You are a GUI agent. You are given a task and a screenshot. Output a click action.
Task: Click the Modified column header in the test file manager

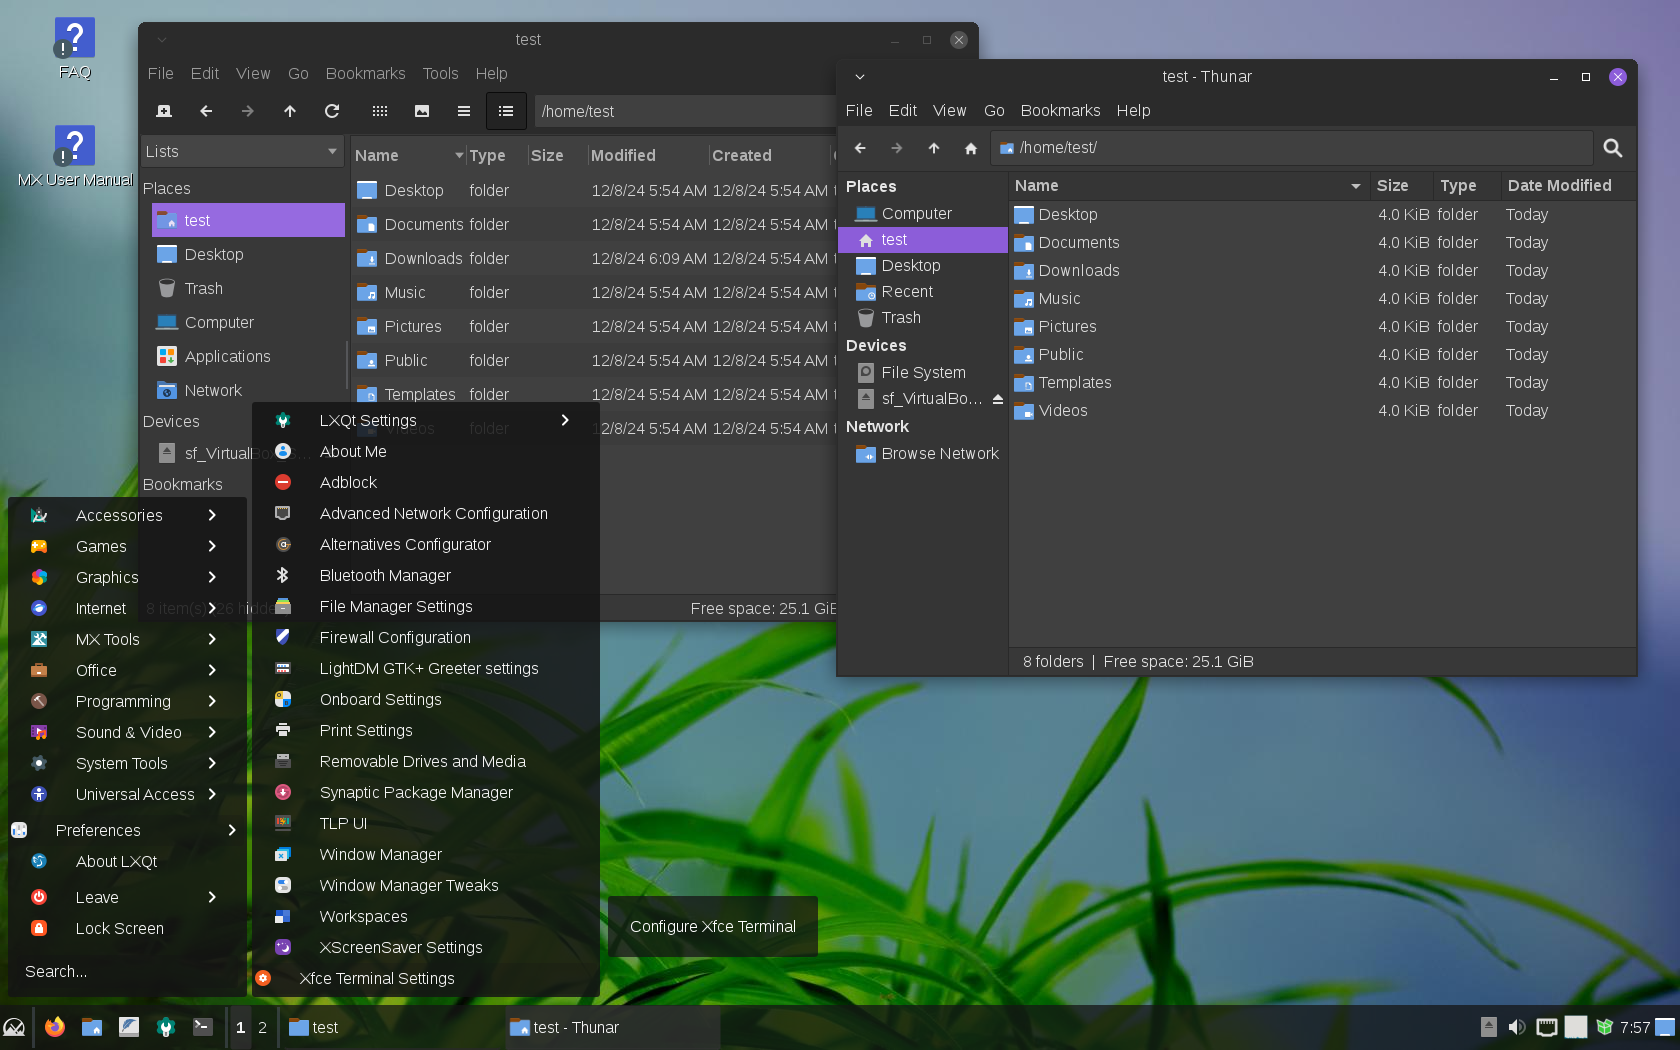[646, 155]
